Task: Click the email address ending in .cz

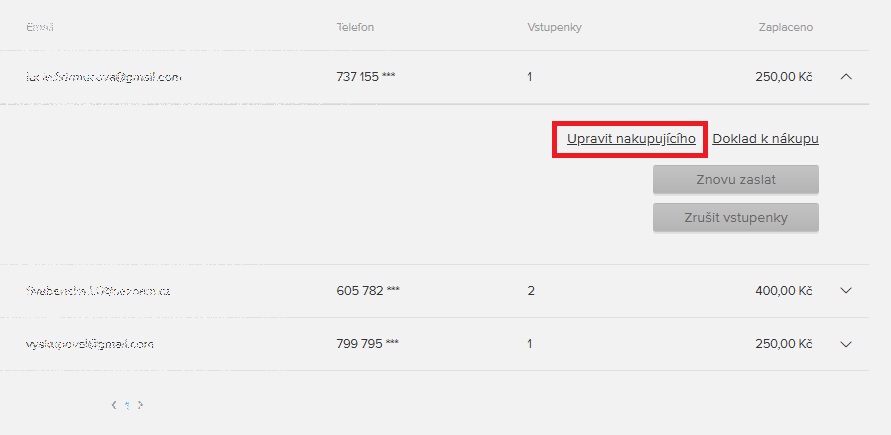Action: 98,291
